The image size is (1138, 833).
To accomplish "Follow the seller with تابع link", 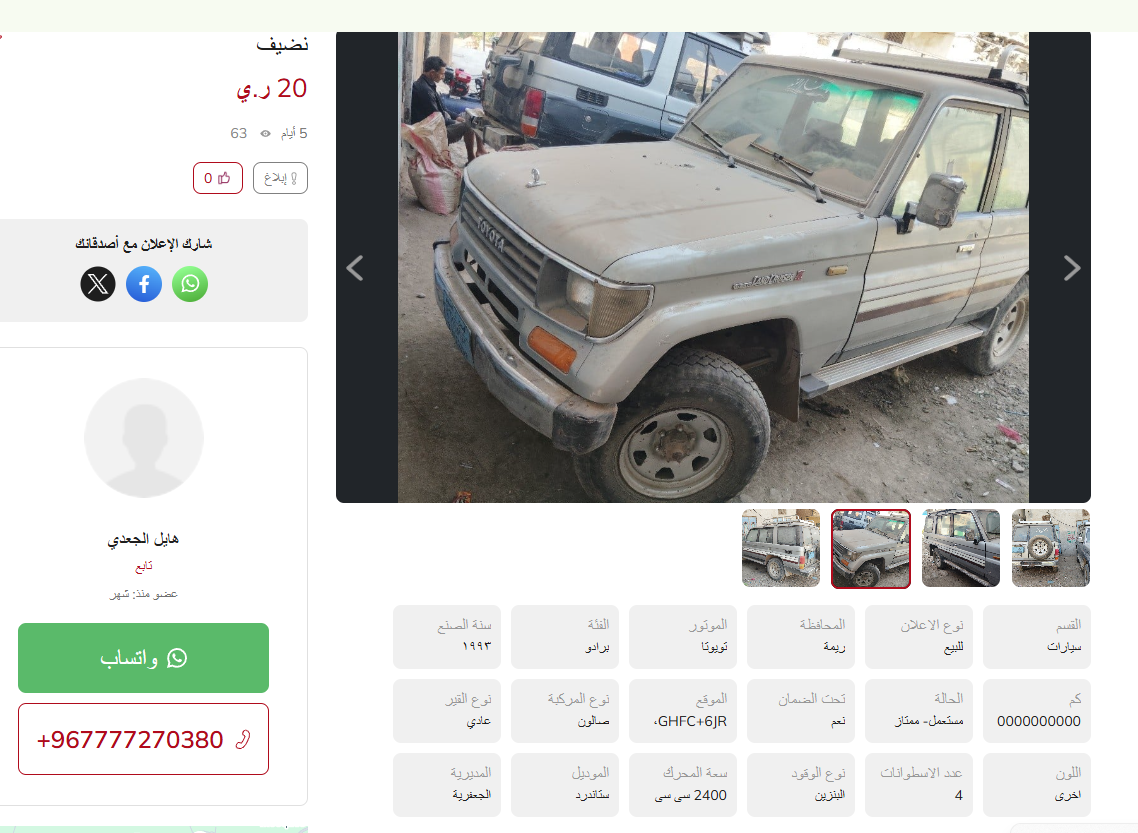I will pyautogui.click(x=144, y=566).
